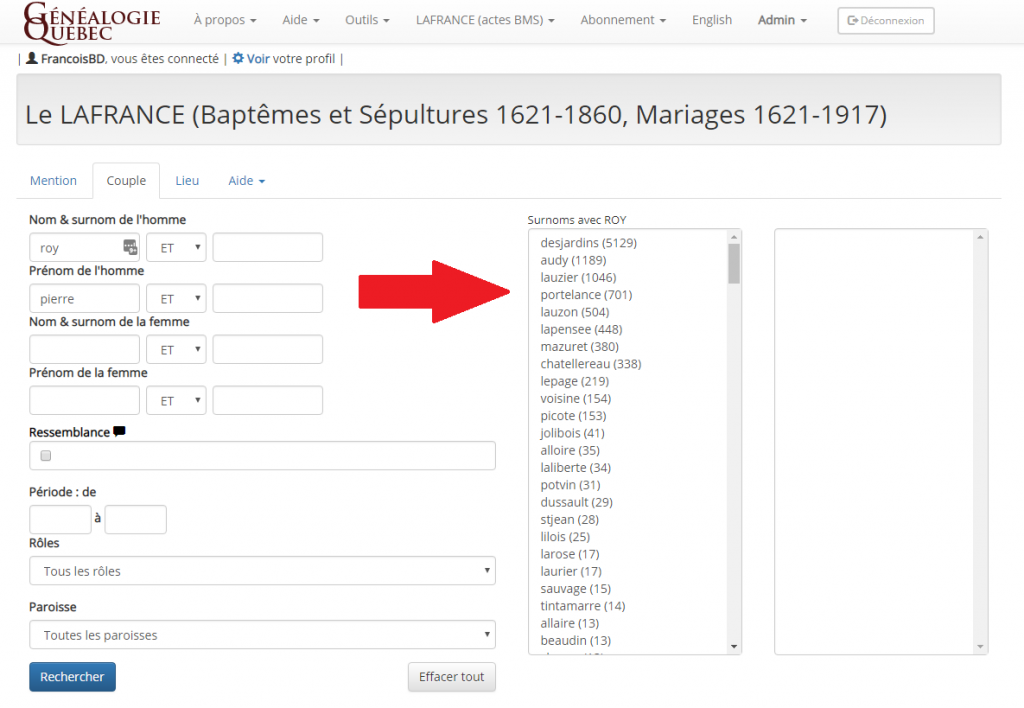Select desjardins (5129) in surnames list
The image size is (1024, 708).
[x=588, y=243]
